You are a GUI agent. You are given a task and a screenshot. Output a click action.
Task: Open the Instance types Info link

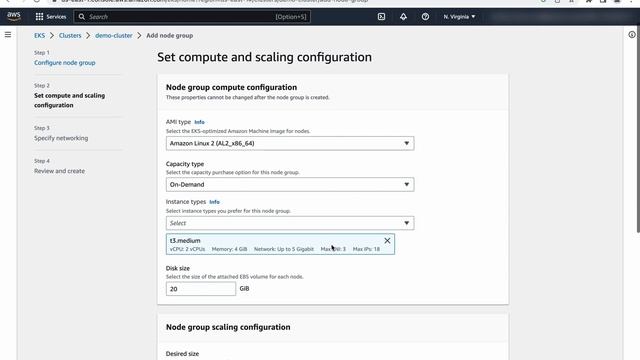pyautogui.click(x=214, y=202)
